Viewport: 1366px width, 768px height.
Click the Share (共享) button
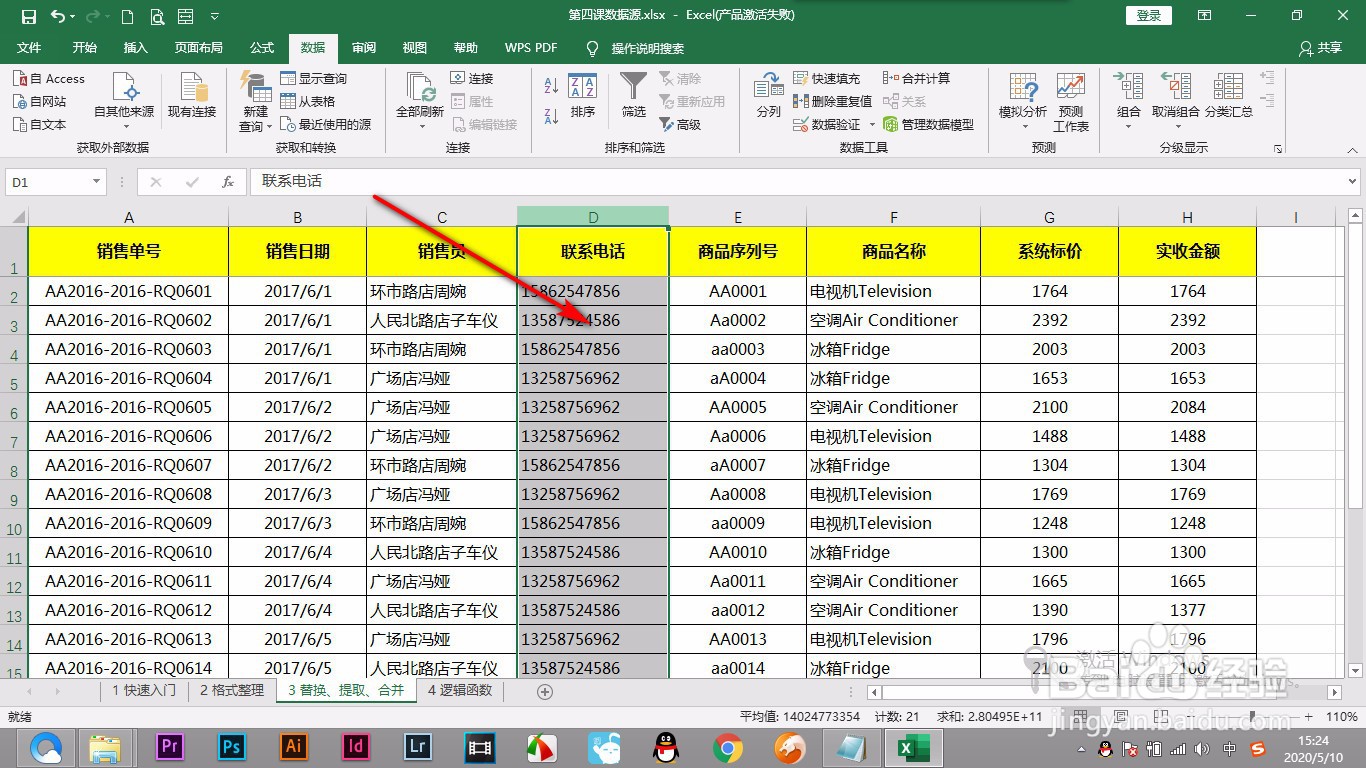click(x=1320, y=48)
